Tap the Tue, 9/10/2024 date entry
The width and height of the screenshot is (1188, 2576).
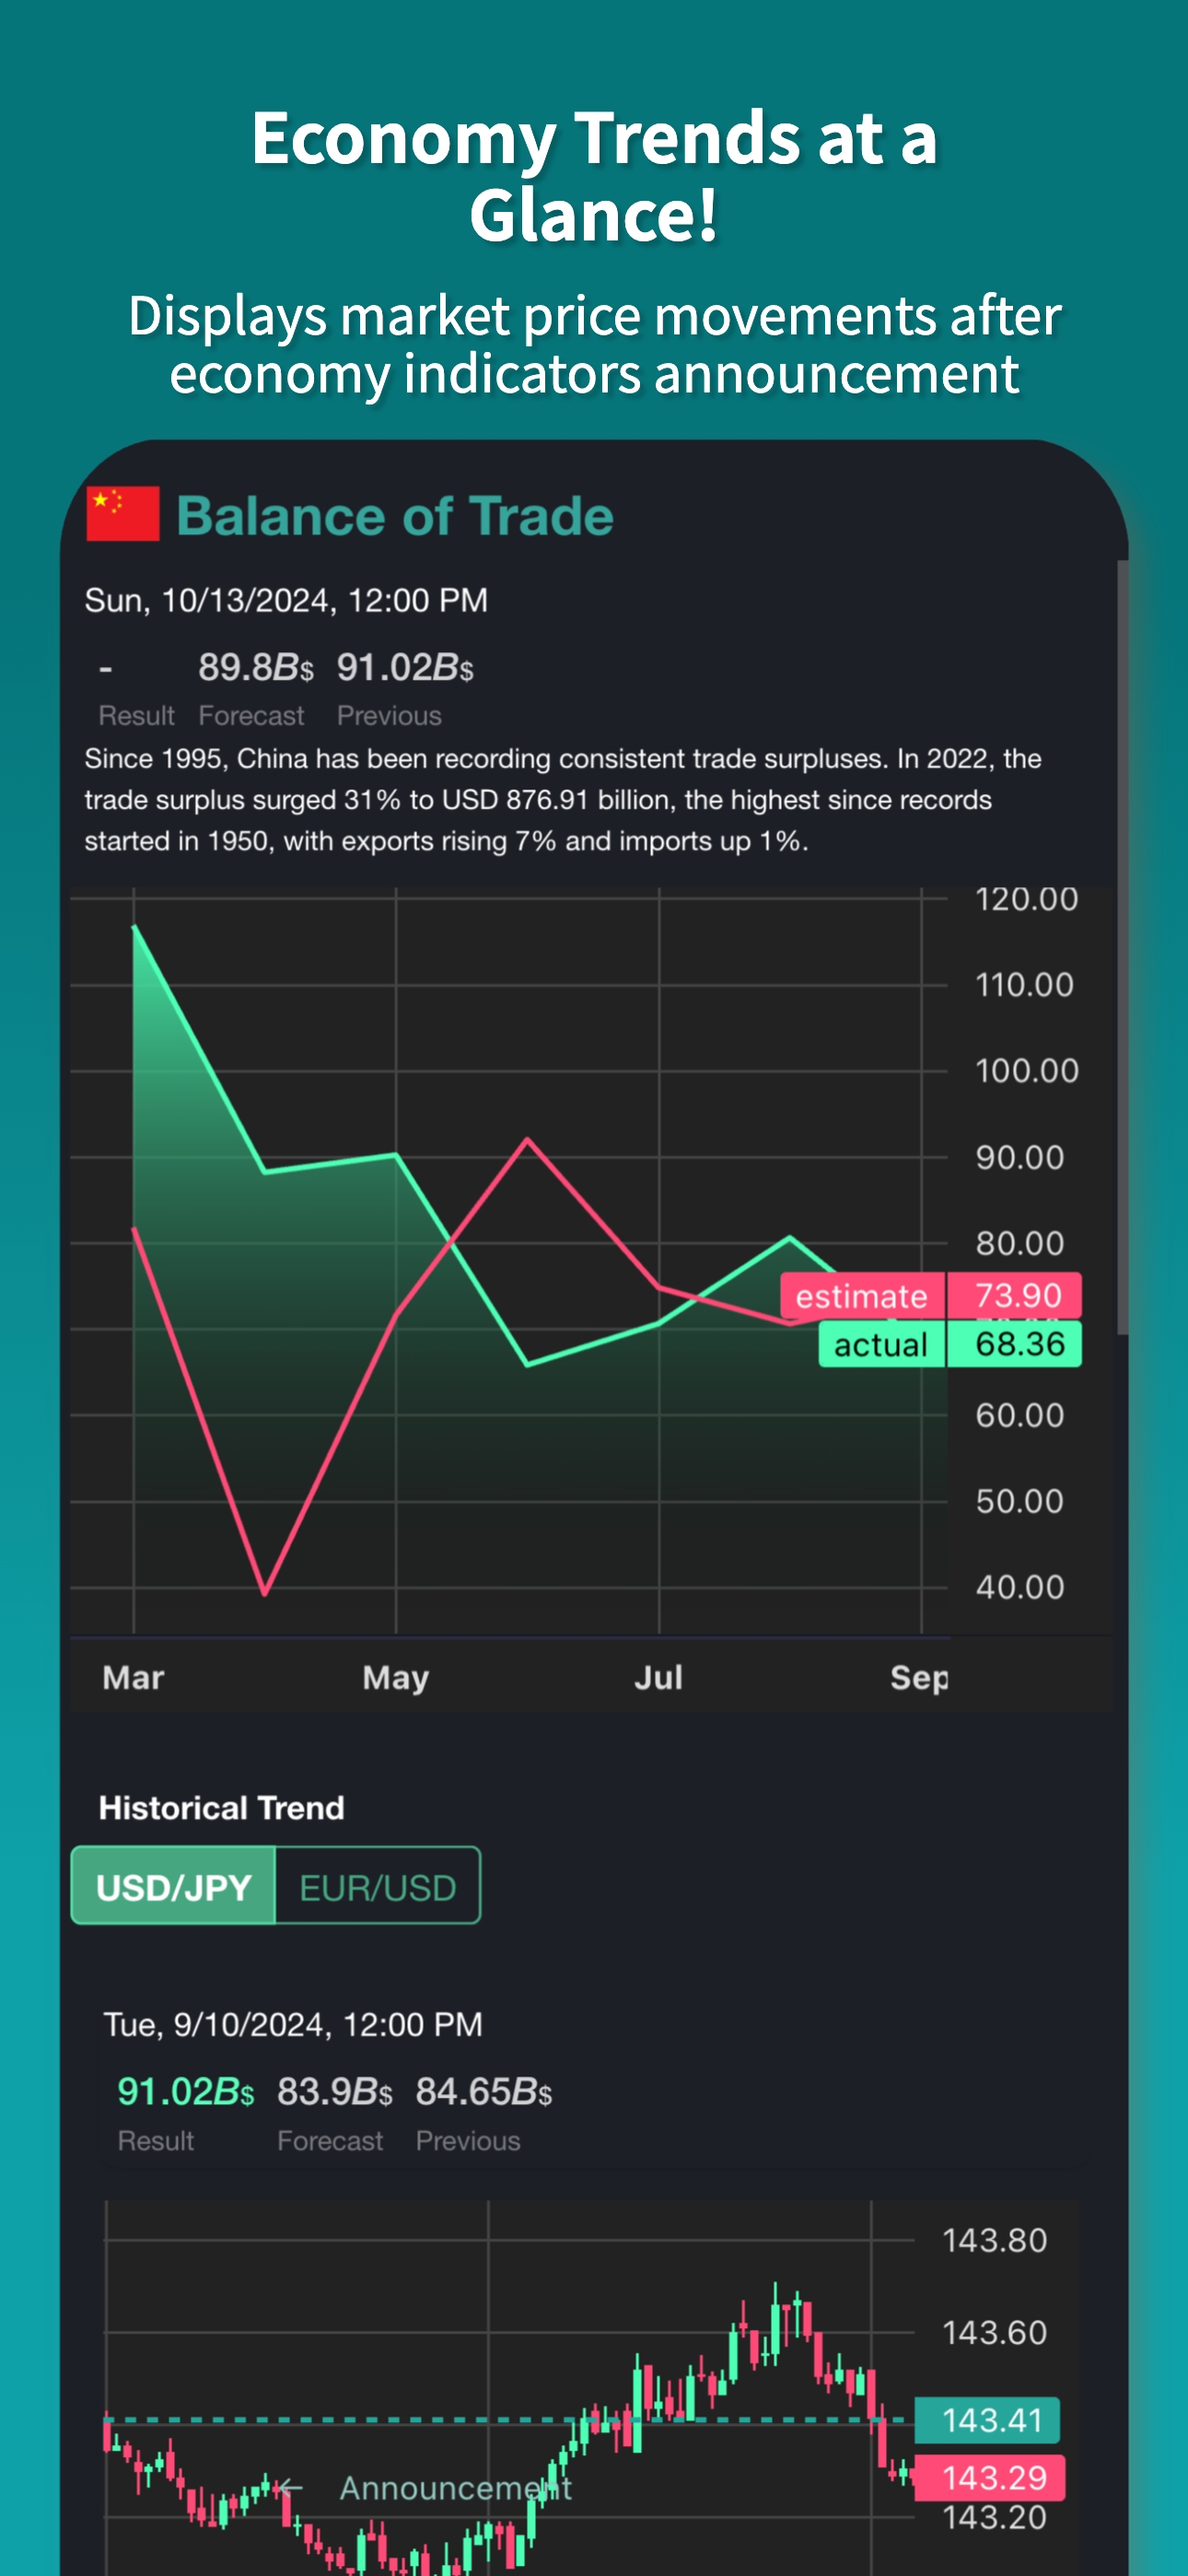tap(293, 2024)
